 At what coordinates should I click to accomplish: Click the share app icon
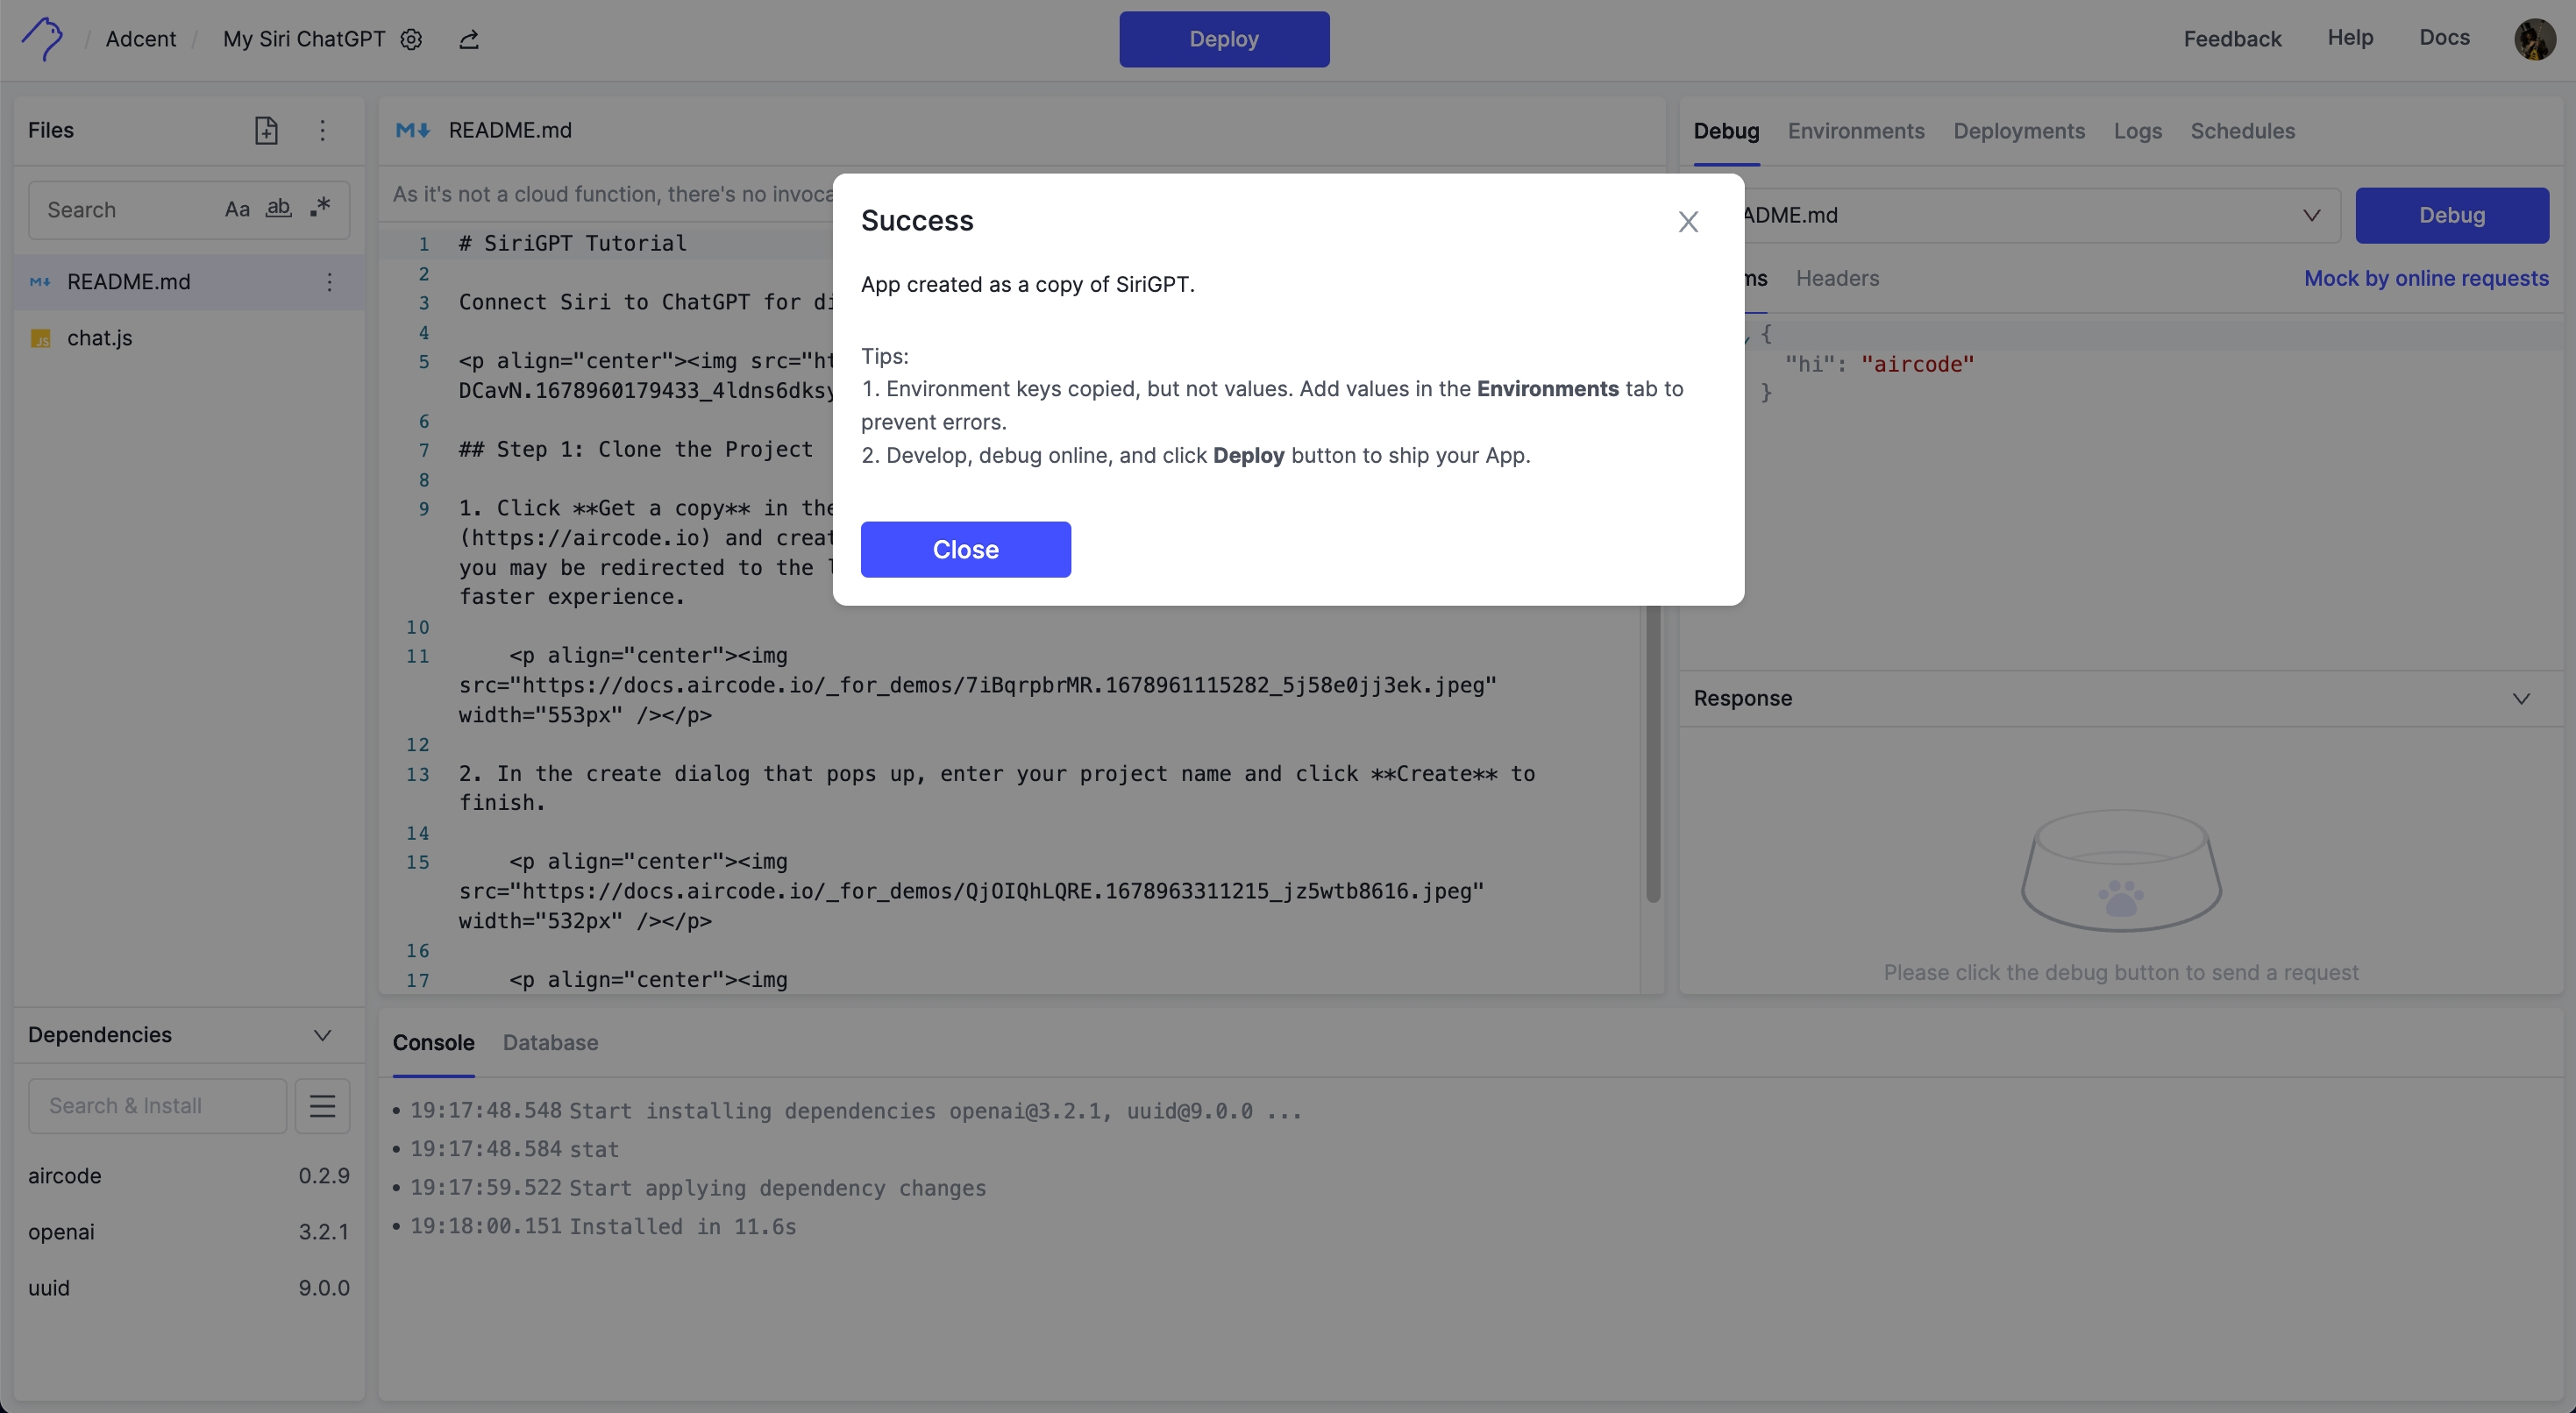pos(469,39)
